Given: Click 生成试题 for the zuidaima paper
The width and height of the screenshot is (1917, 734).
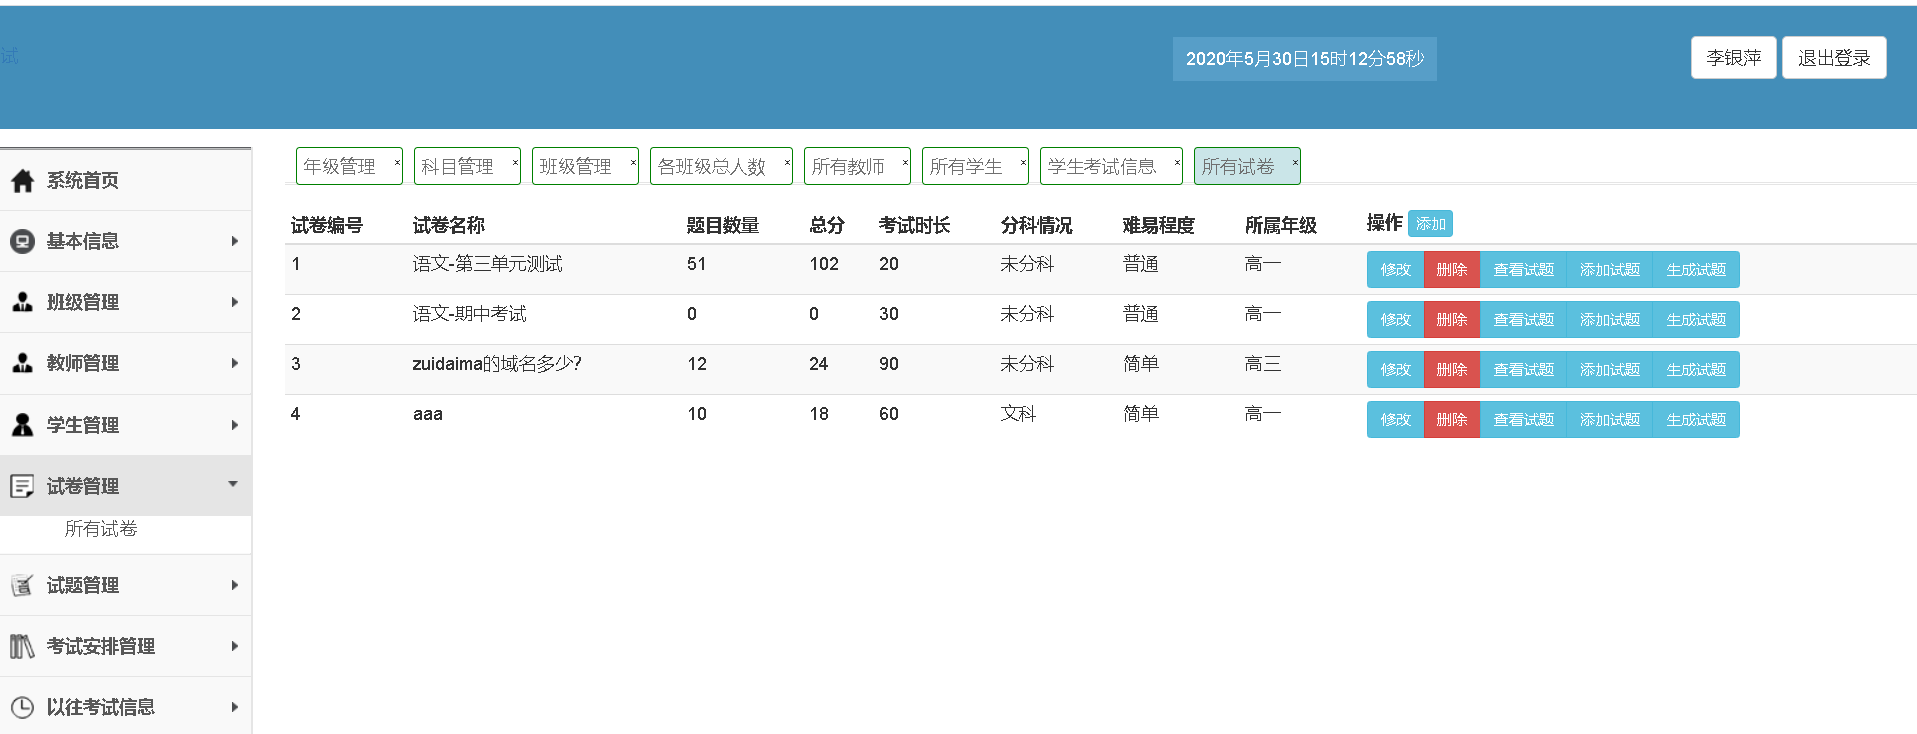Looking at the screenshot, I should [x=1696, y=370].
